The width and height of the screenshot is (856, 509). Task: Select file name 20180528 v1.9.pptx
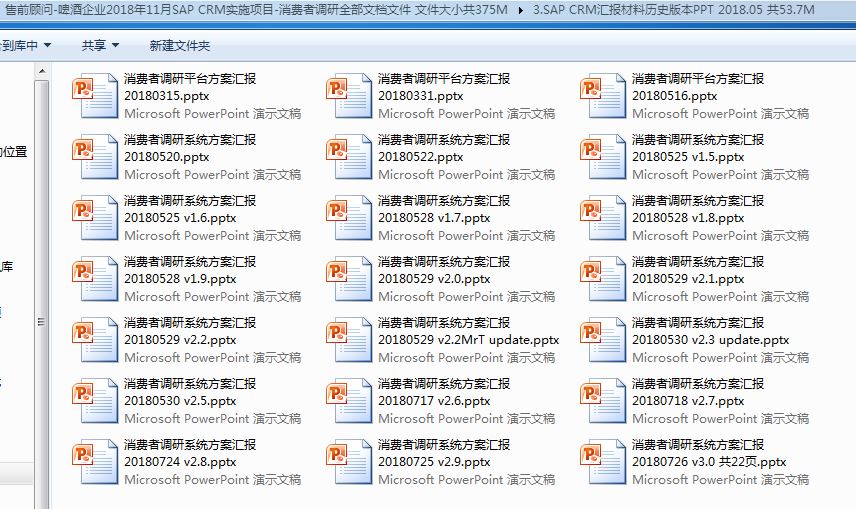tap(180, 279)
